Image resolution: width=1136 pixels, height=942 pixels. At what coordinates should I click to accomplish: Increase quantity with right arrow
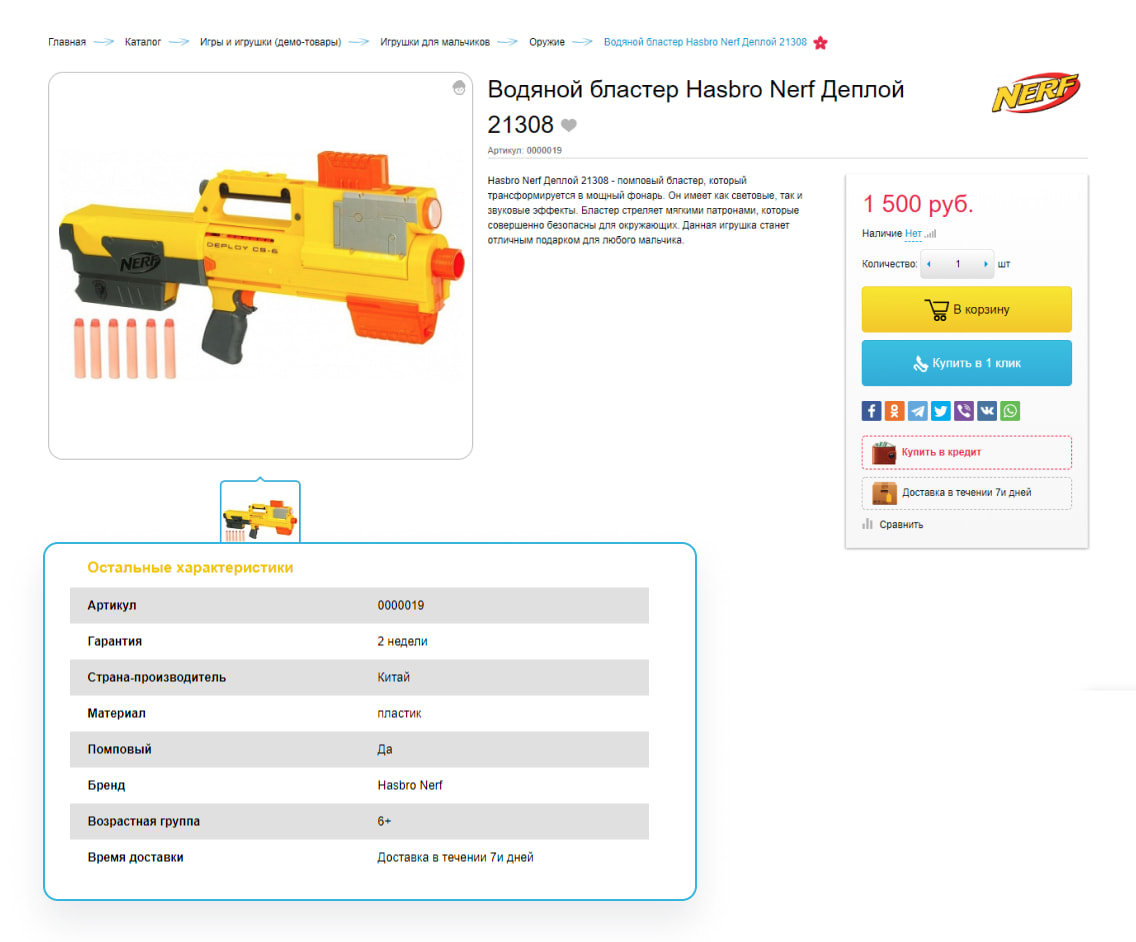point(985,264)
